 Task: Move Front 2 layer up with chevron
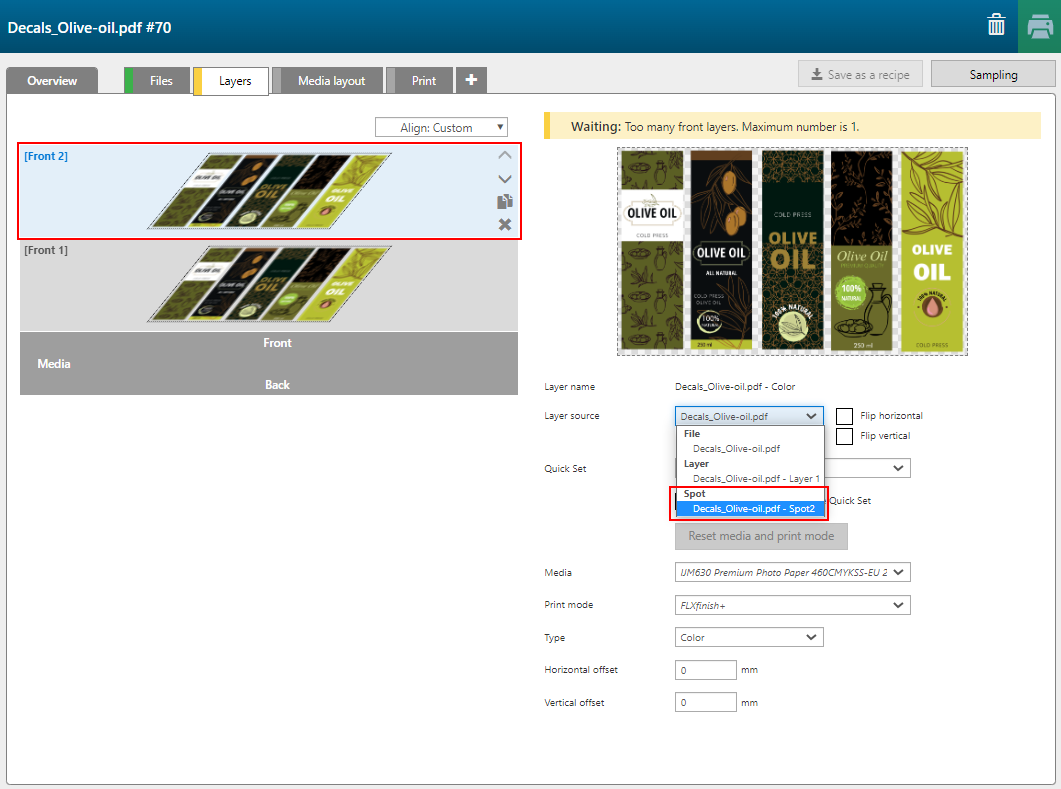tap(505, 155)
